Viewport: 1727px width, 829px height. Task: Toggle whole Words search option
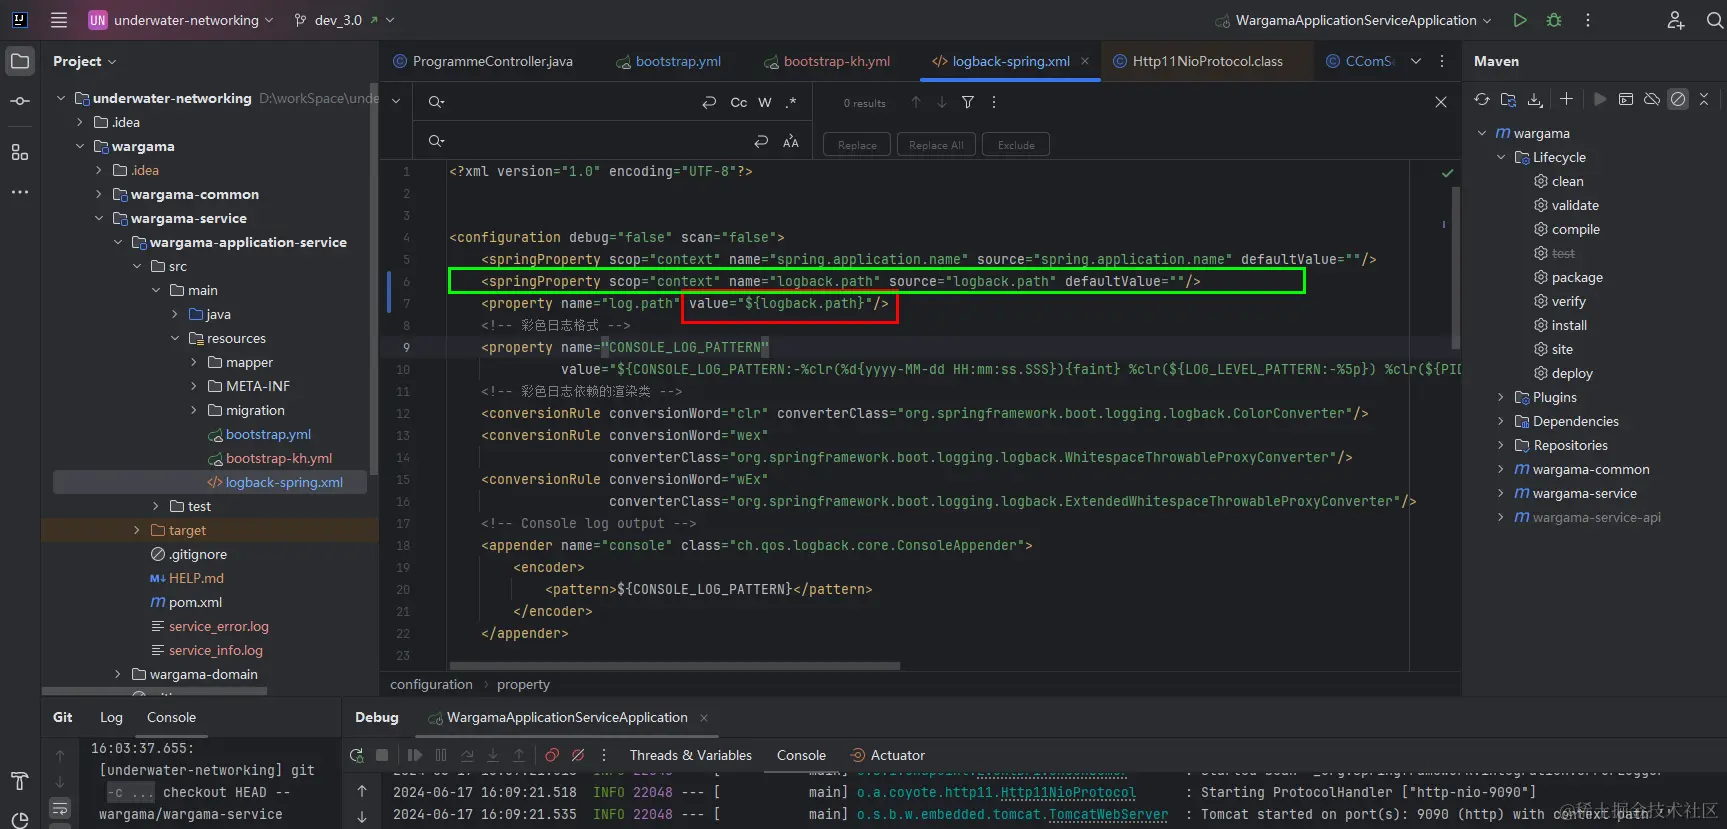coord(765,102)
